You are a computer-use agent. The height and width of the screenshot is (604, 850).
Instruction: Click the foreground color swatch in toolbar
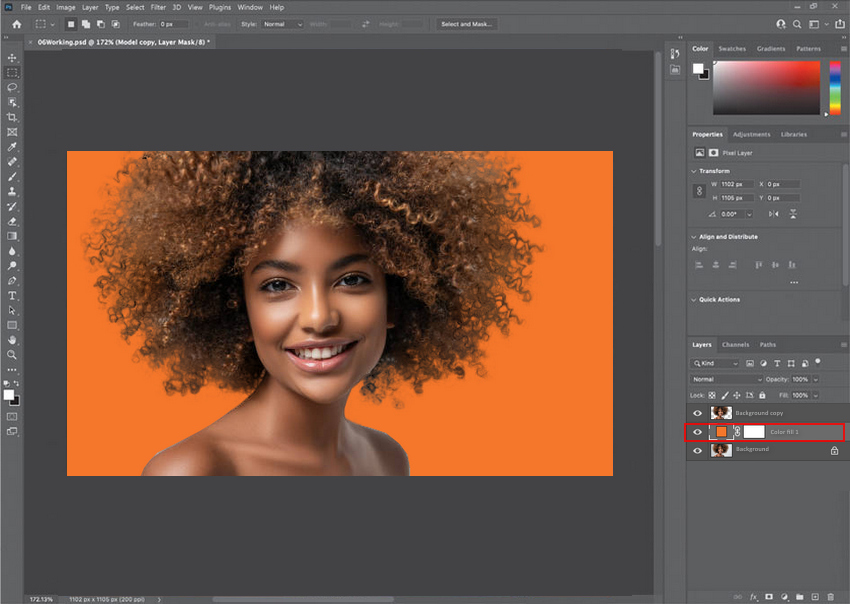[9, 395]
